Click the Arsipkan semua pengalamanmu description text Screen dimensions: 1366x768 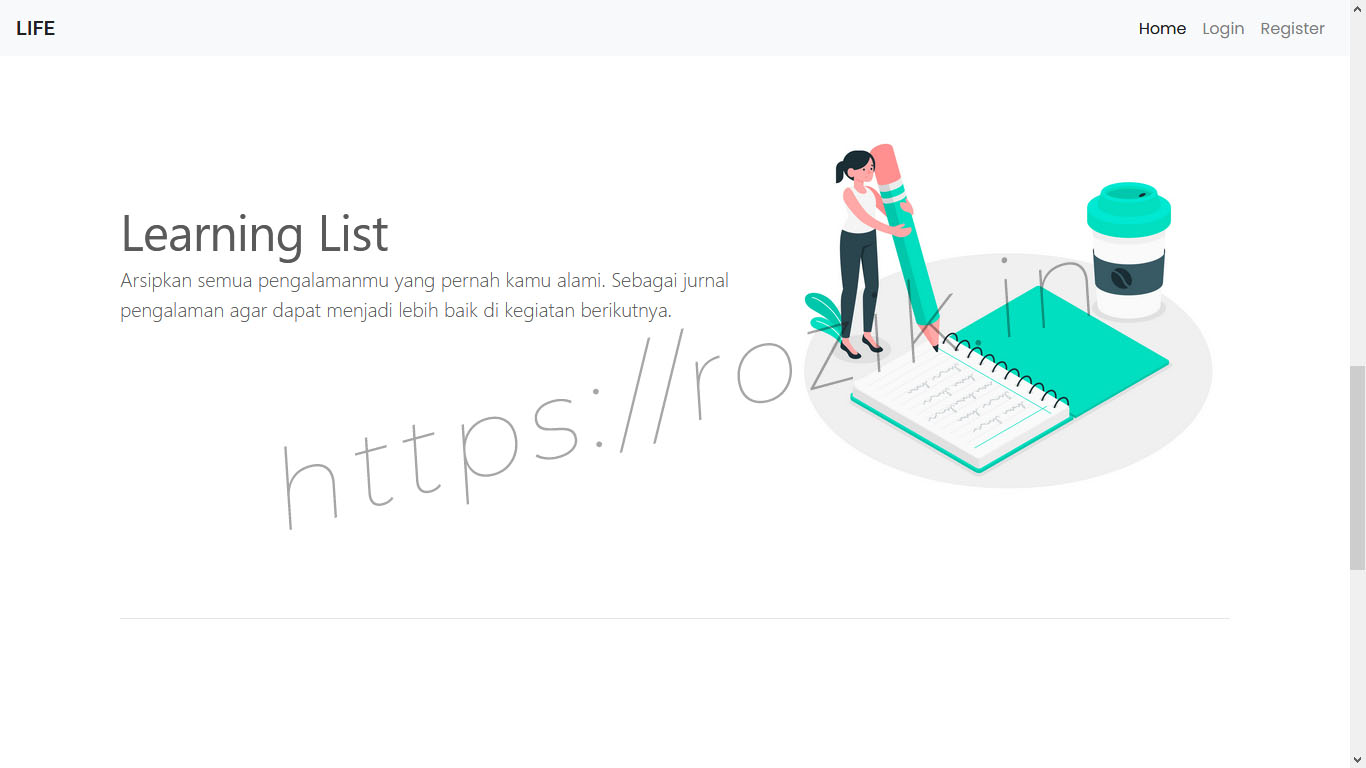point(425,295)
